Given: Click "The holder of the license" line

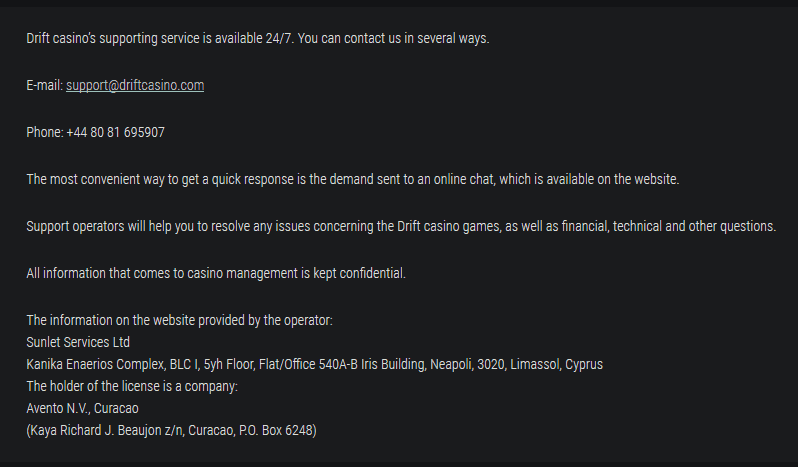Looking at the screenshot, I should point(132,387).
